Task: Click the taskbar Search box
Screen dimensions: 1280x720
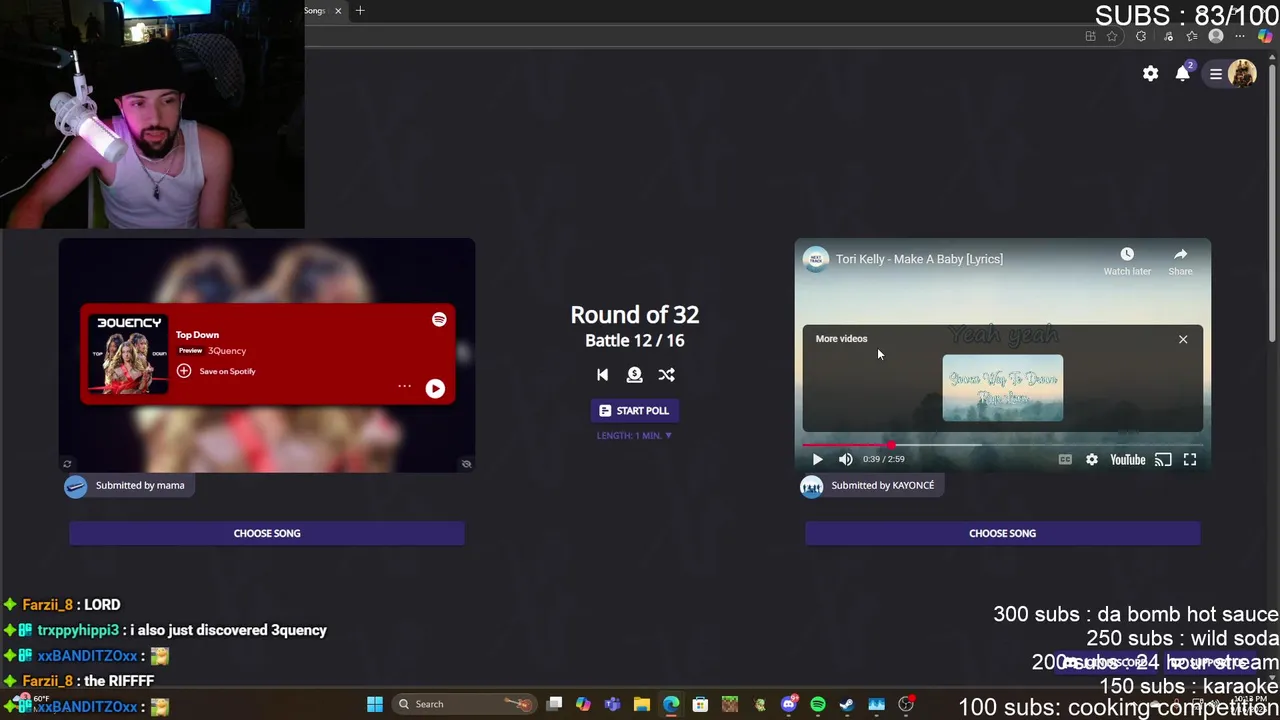Action: (466, 704)
